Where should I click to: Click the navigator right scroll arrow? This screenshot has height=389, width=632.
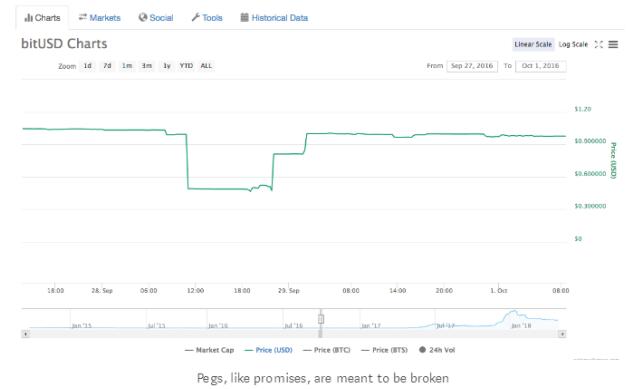click(562, 334)
